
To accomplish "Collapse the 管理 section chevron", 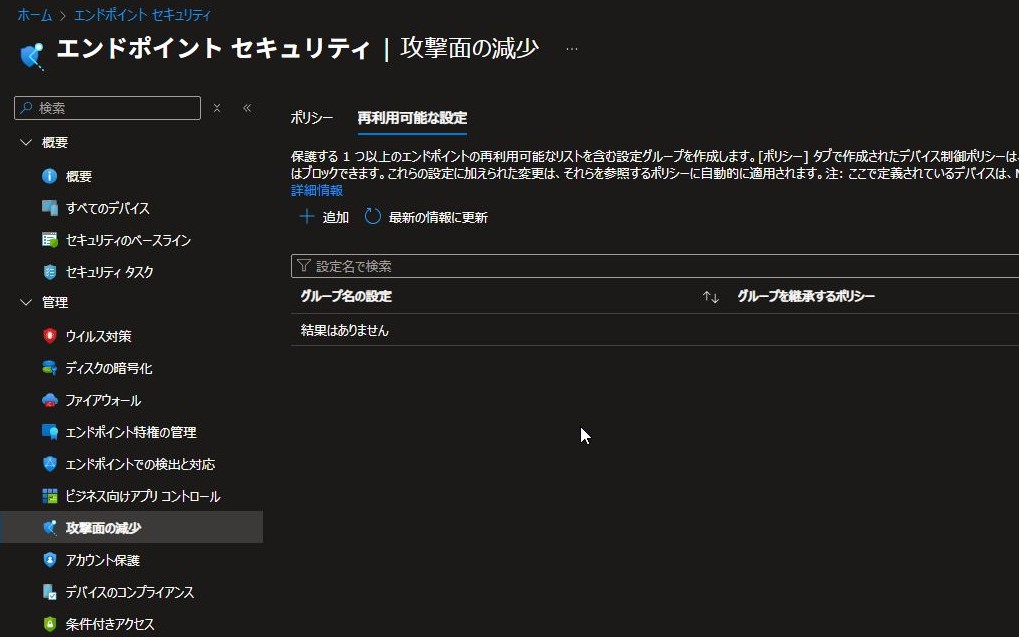I will (26, 302).
